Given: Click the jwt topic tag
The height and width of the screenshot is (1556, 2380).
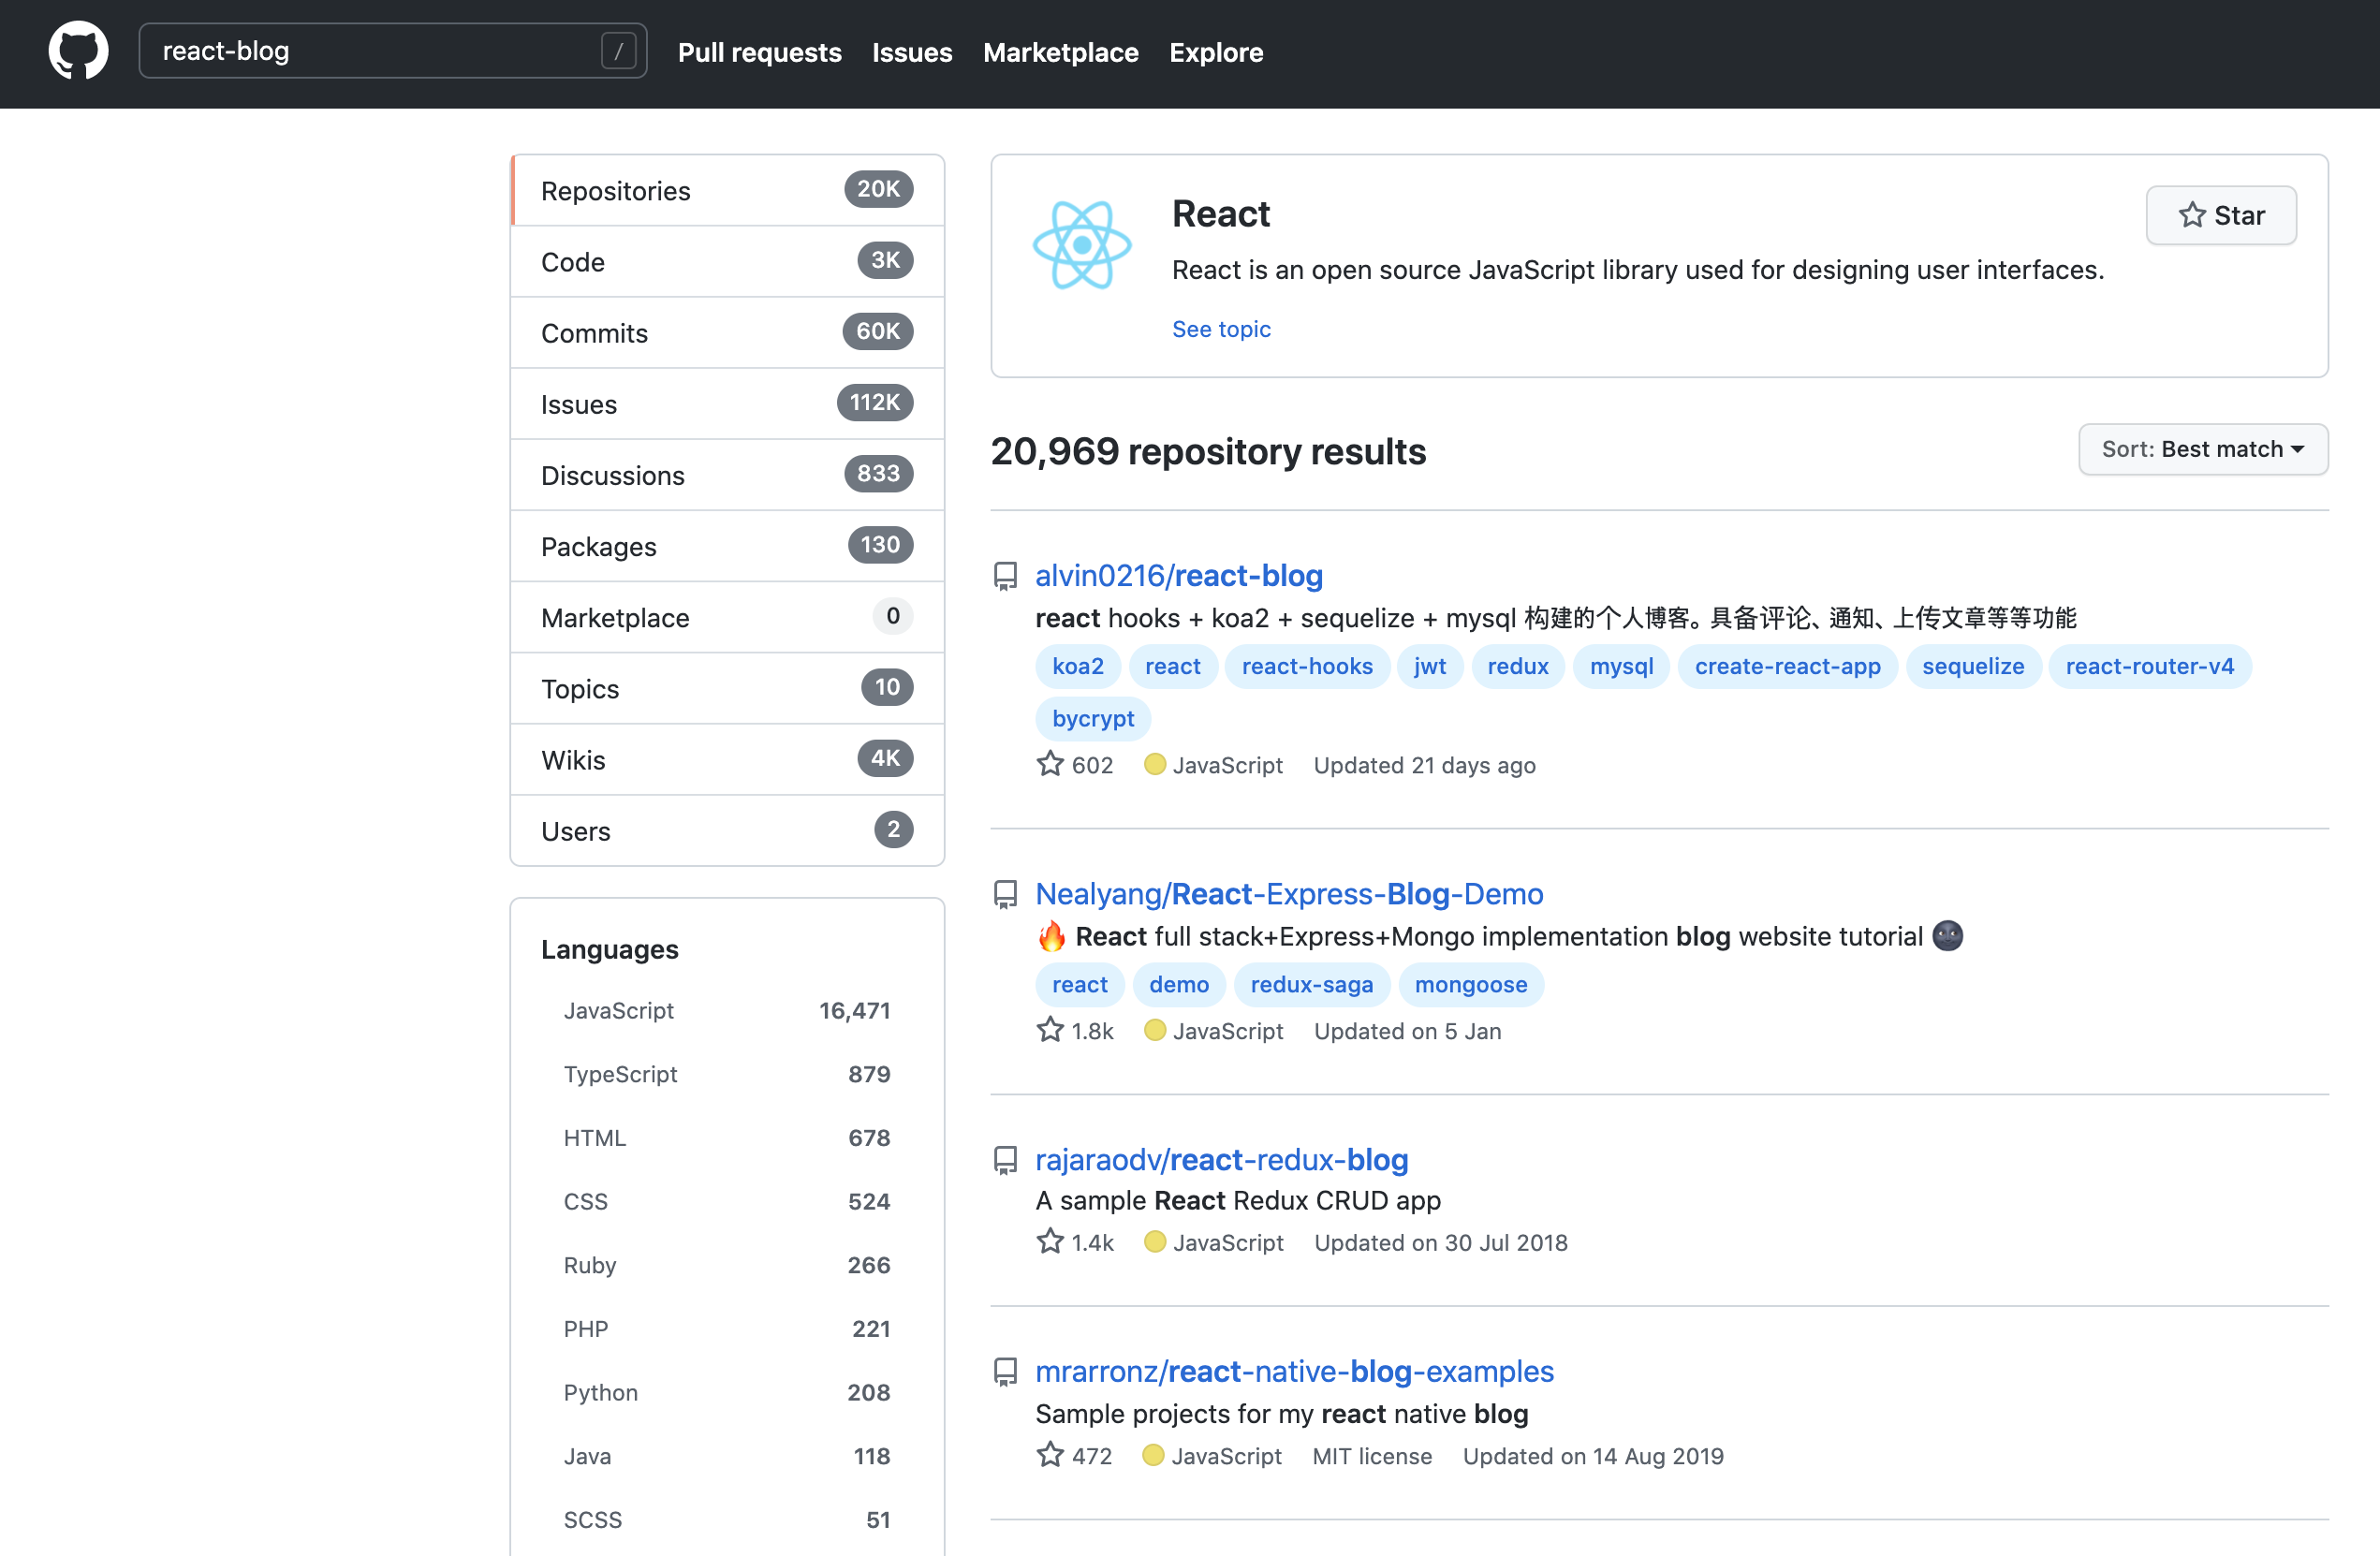Looking at the screenshot, I should click(1430, 666).
